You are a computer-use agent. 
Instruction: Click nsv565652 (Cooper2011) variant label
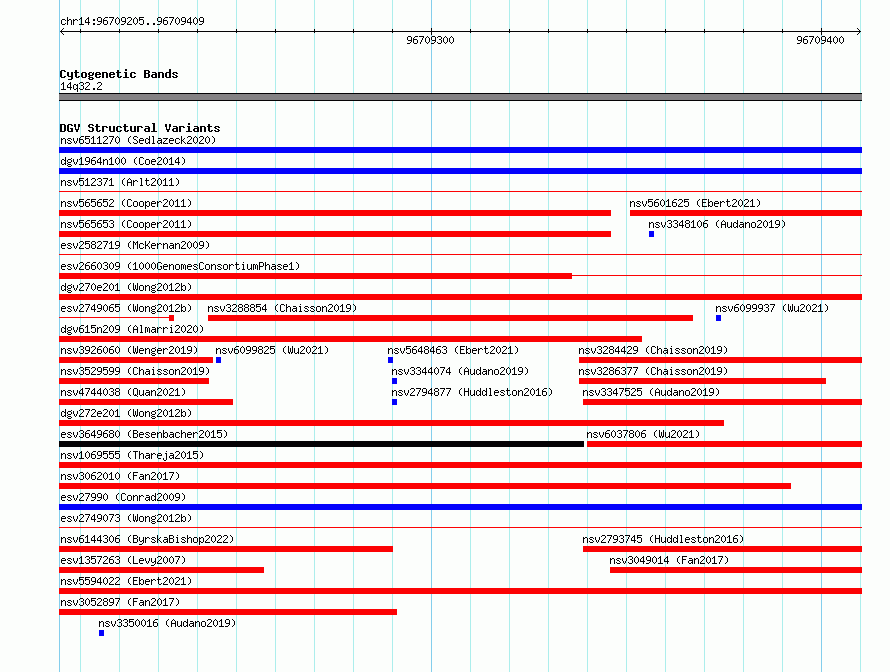126,203
